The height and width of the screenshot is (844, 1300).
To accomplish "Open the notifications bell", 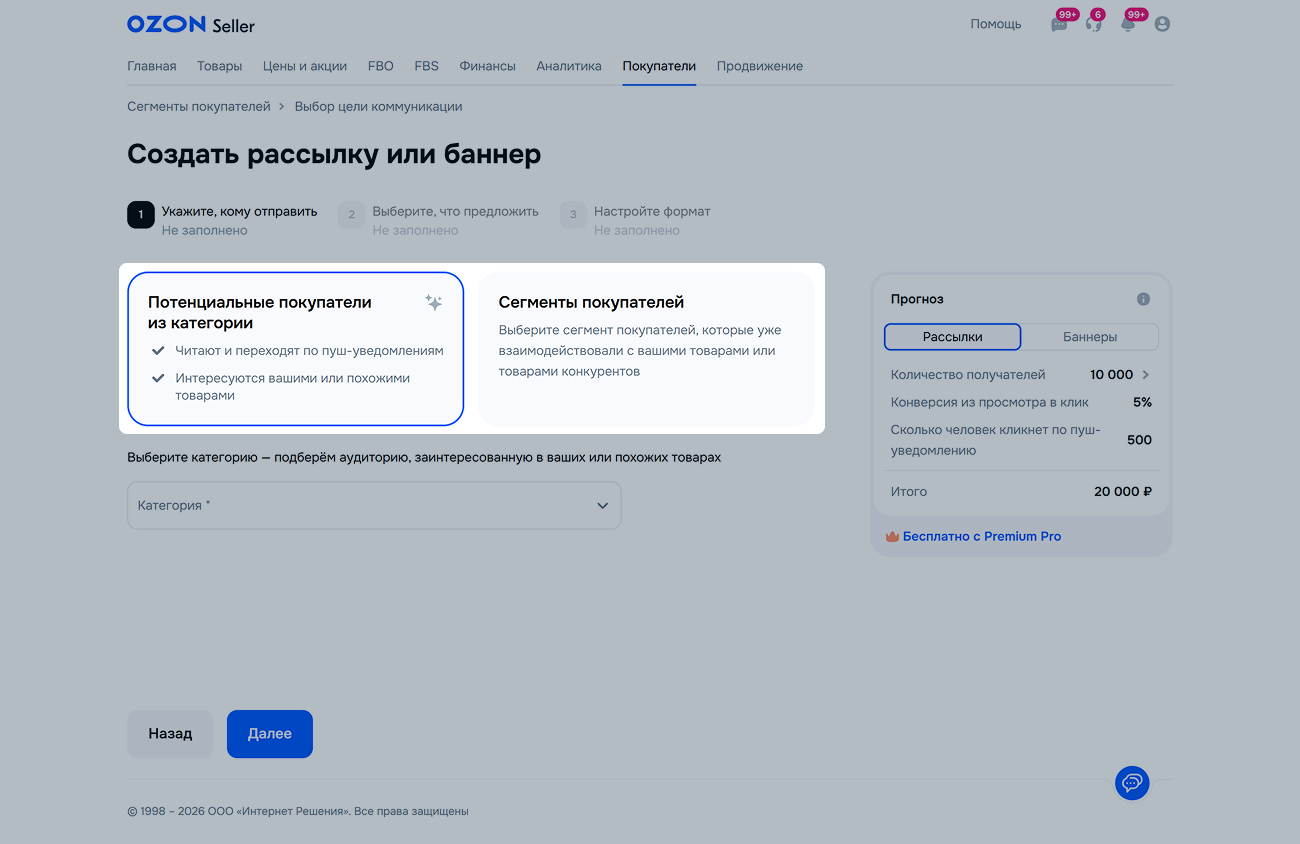I will pyautogui.click(x=1128, y=25).
